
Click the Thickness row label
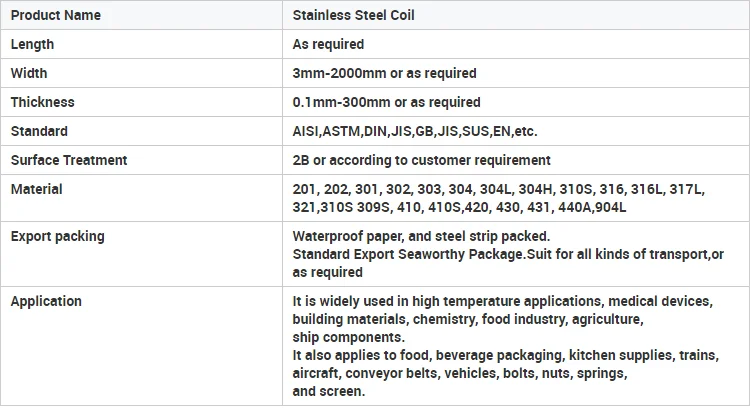coord(42,102)
